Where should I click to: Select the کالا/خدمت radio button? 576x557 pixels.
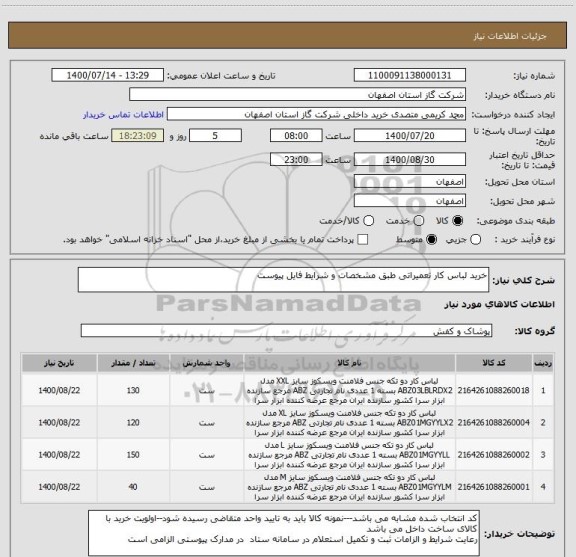[x=368, y=221]
